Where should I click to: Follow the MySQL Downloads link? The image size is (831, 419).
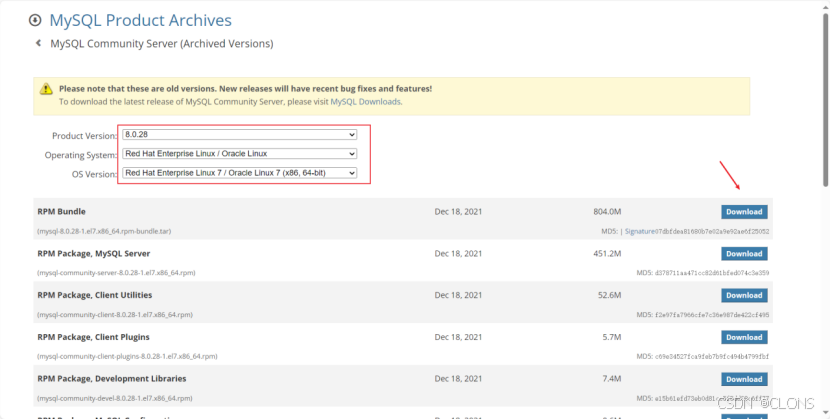pos(366,102)
